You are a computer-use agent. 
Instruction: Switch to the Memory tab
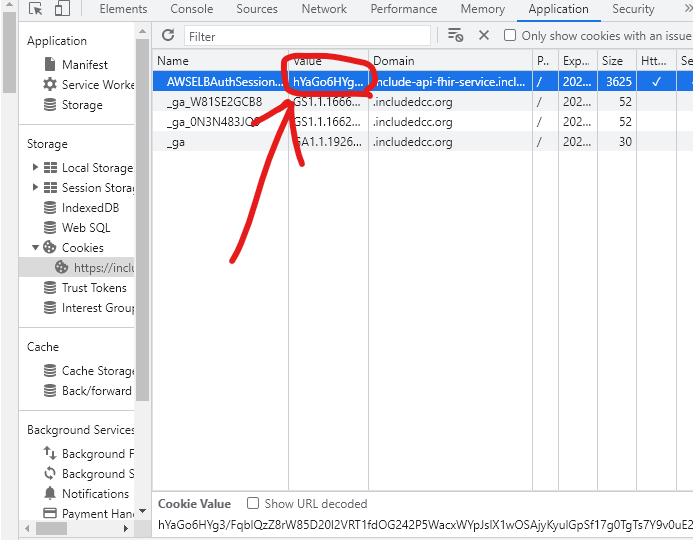click(x=483, y=9)
